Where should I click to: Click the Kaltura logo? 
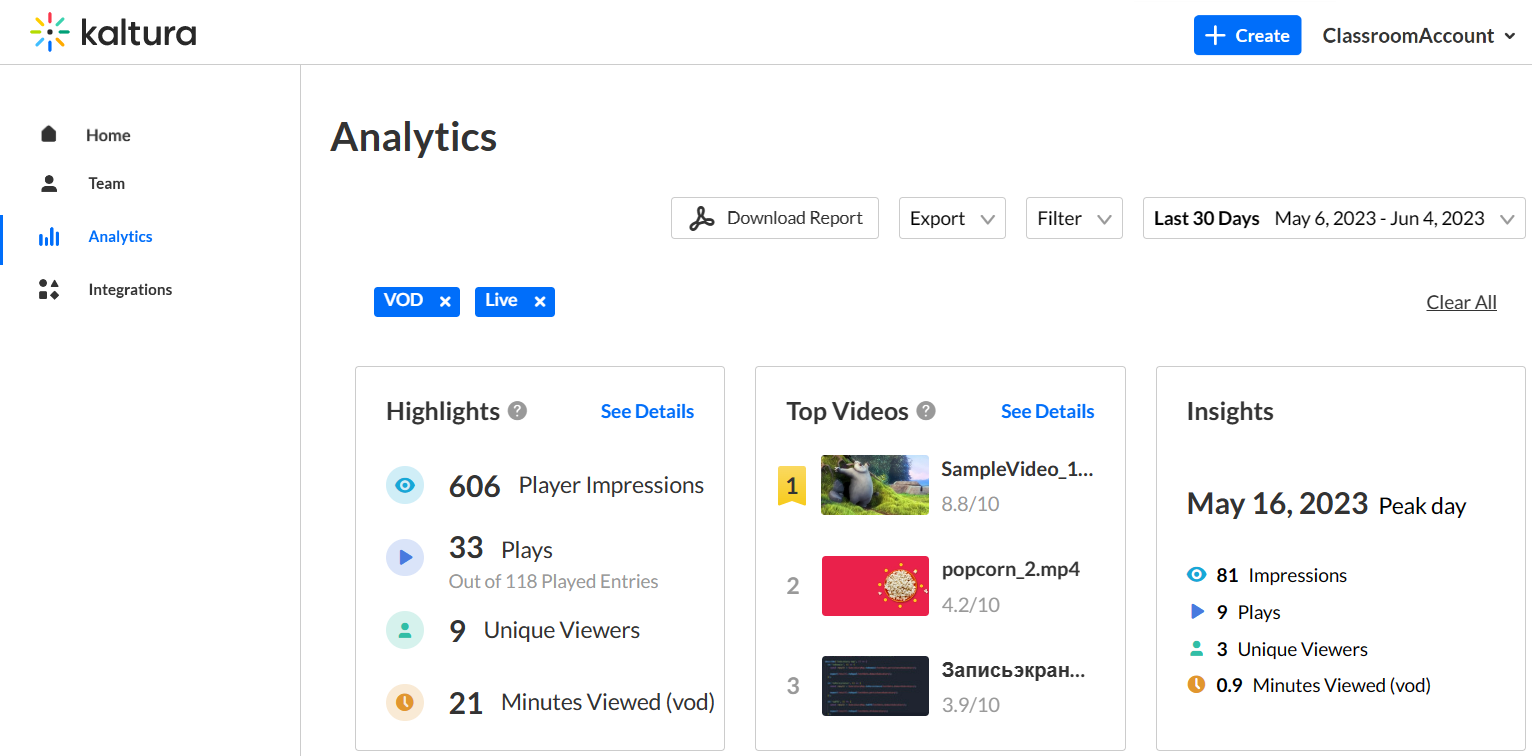(113, 33)
